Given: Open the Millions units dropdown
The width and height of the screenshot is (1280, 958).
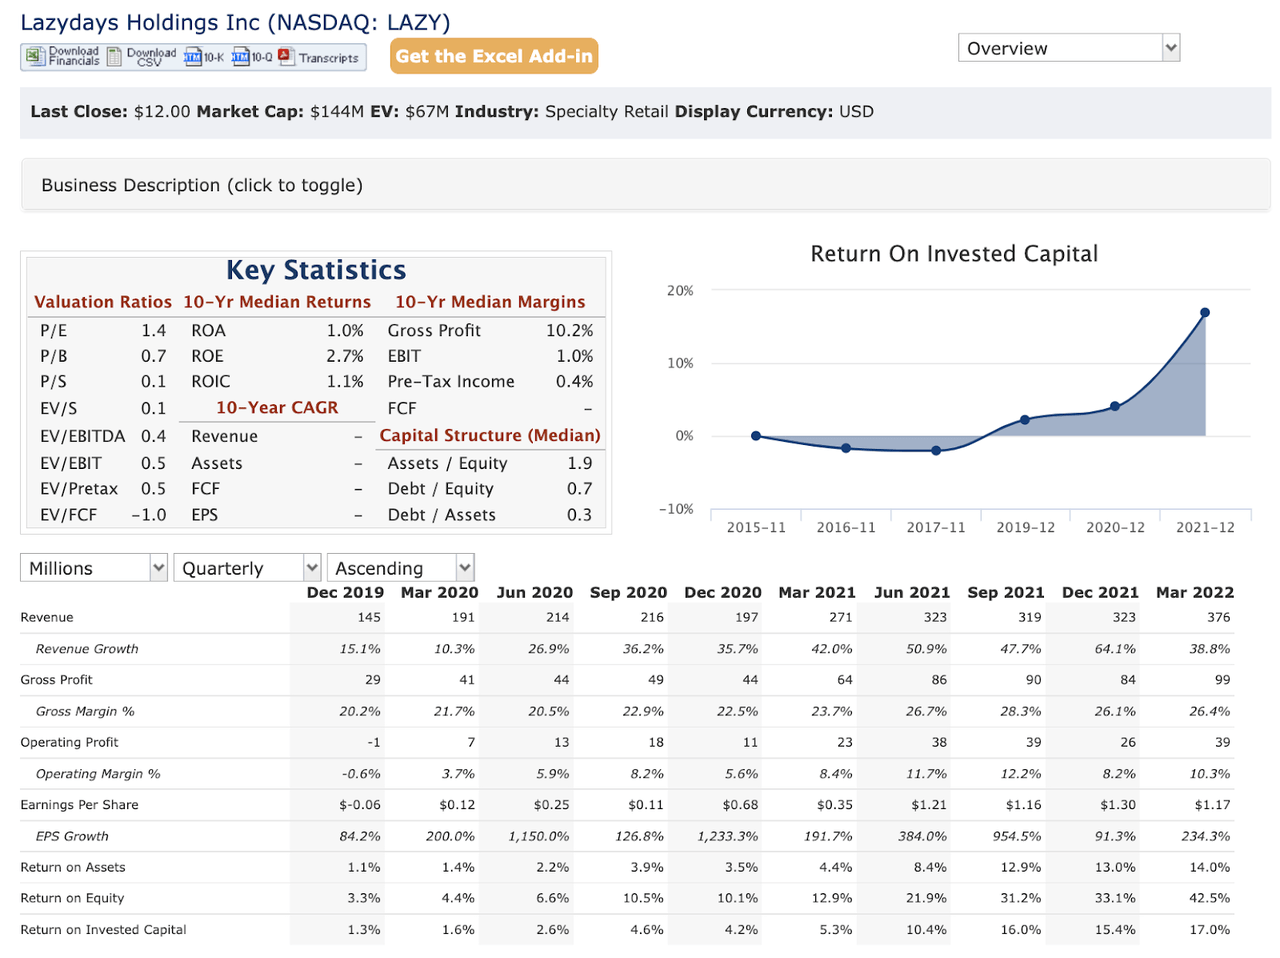Looking at the screenshot, I should 94,568.
